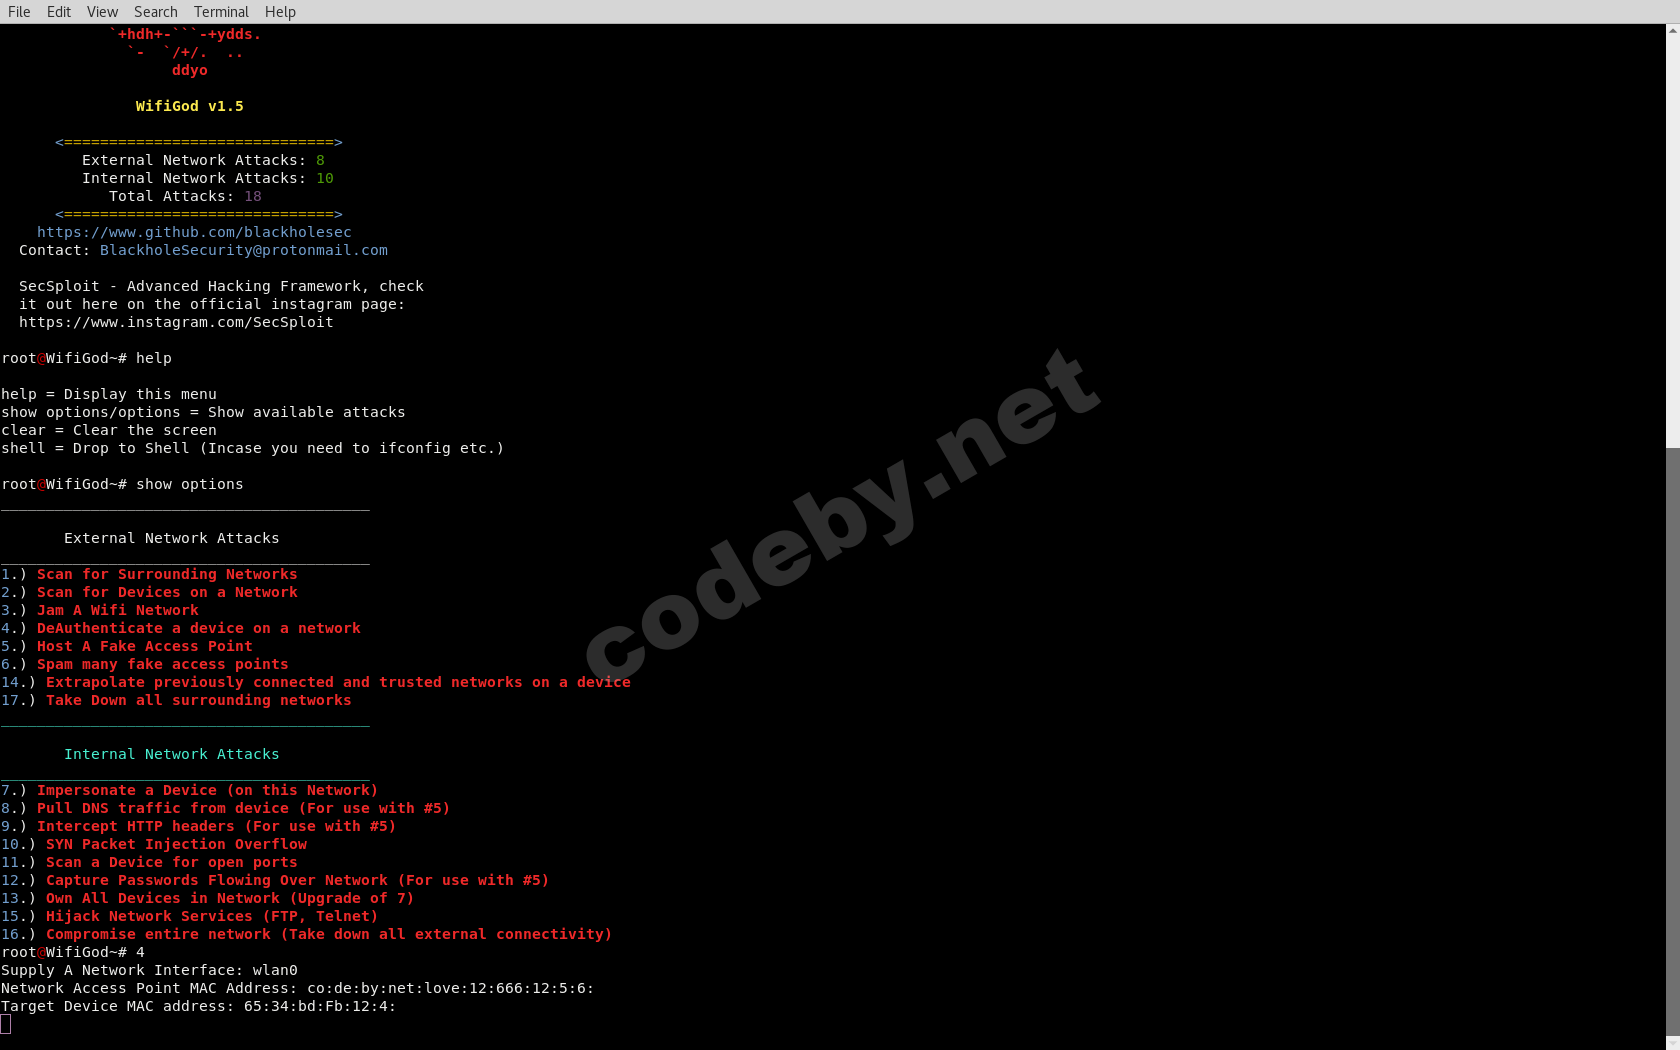Open the BlackholeSecurity protonmail contact link
Viewport: 1680px width, 1050px height.
coord(244,250)
